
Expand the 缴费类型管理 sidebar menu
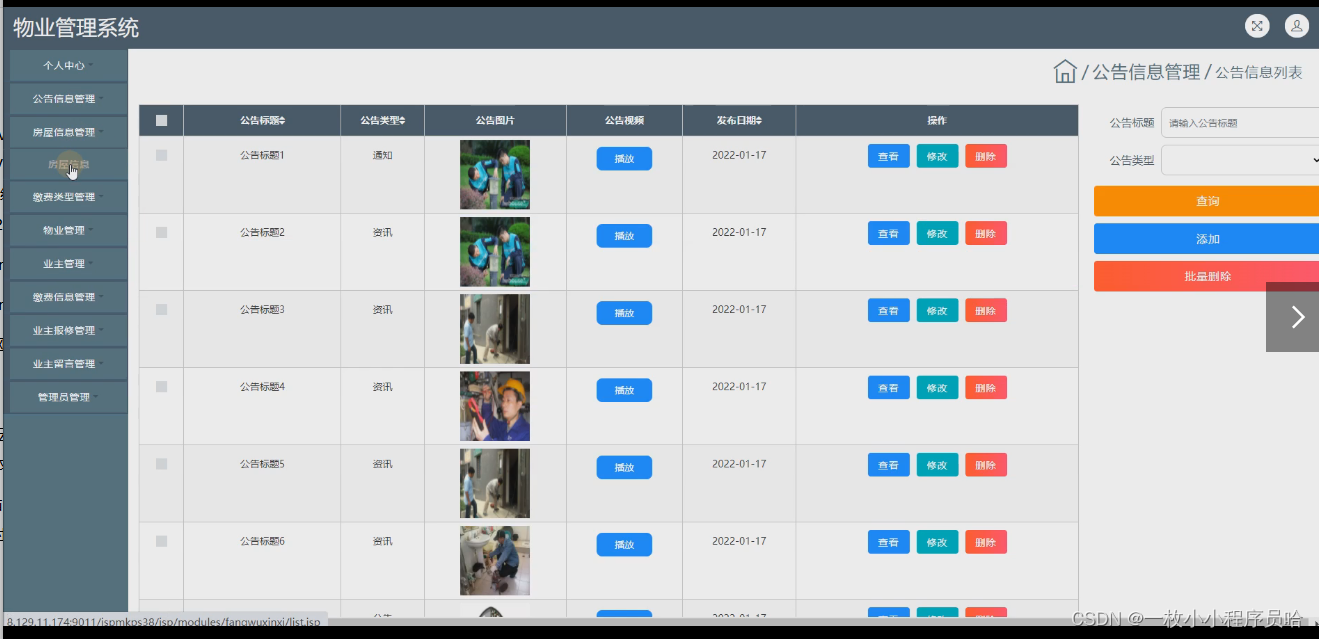pos(68,197)
